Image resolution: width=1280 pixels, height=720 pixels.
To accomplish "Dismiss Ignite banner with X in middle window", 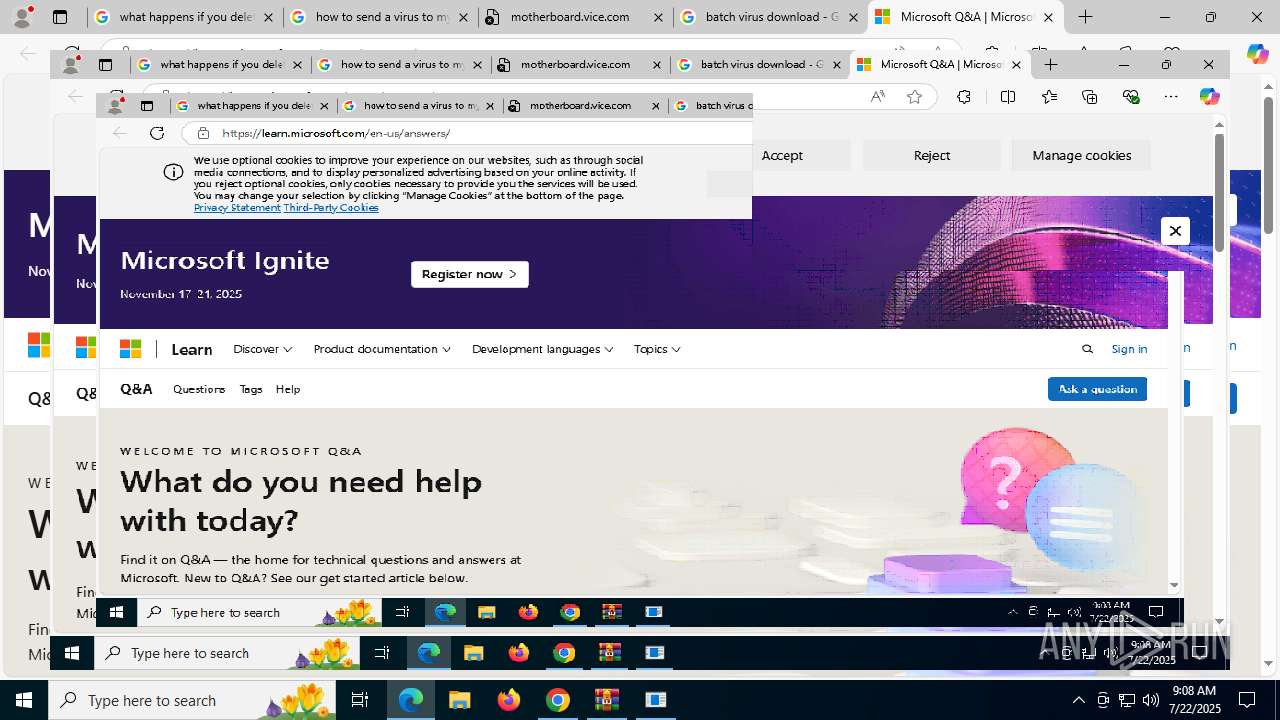I will click(x=1175, y=231).
